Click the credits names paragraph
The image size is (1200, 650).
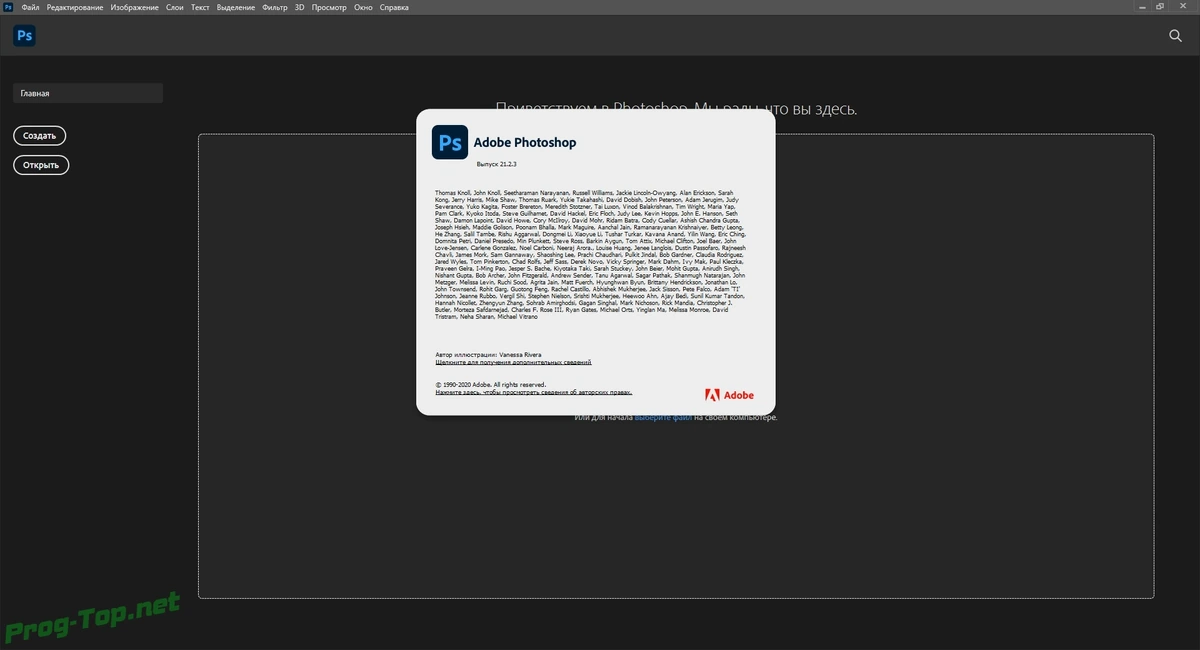click(591, 254)
